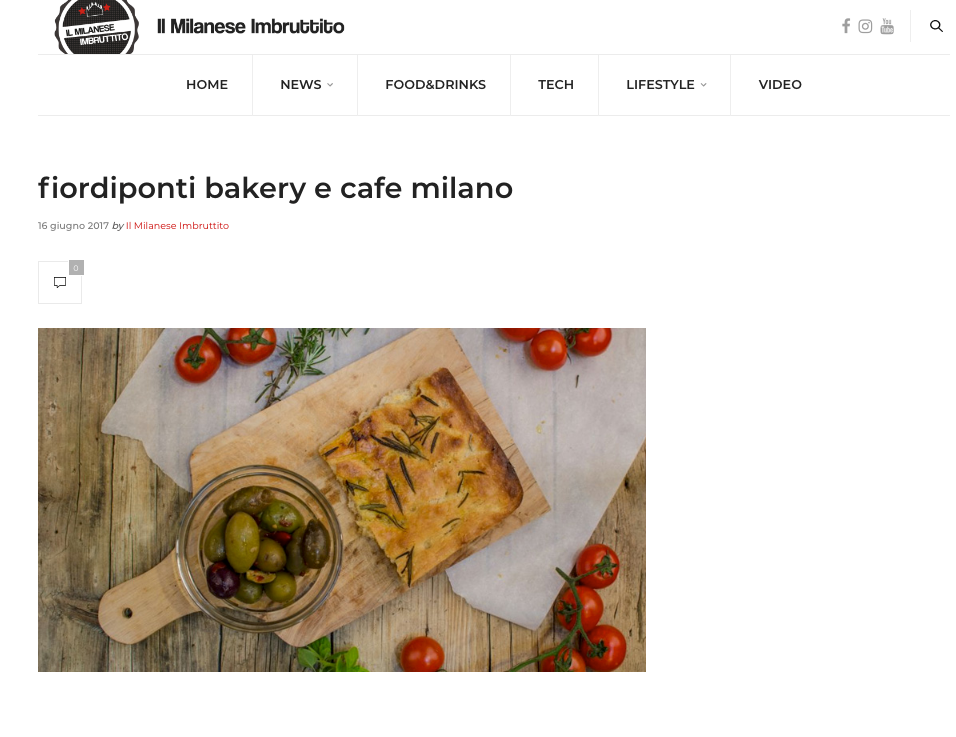Click the circular Il Milanese Imbruttito logo

click(96, 27)
